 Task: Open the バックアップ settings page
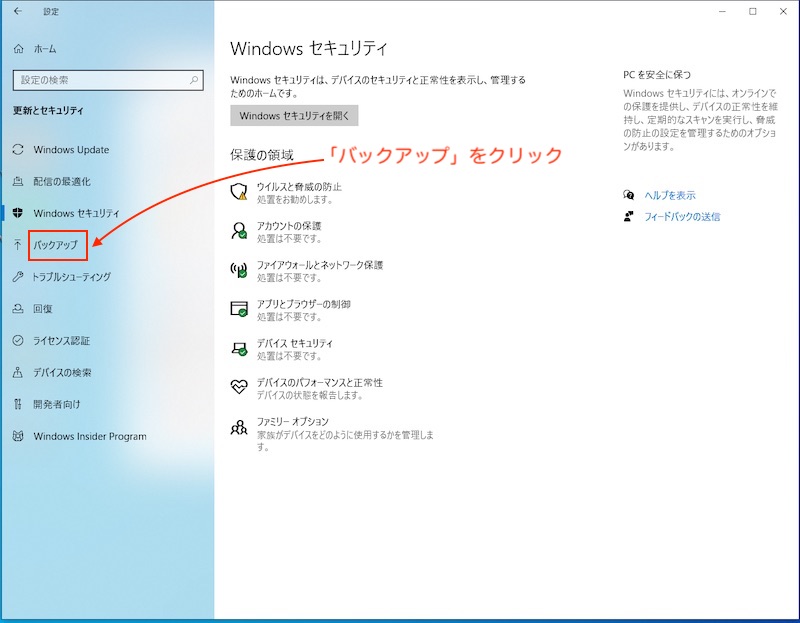[x=56, y=245]
